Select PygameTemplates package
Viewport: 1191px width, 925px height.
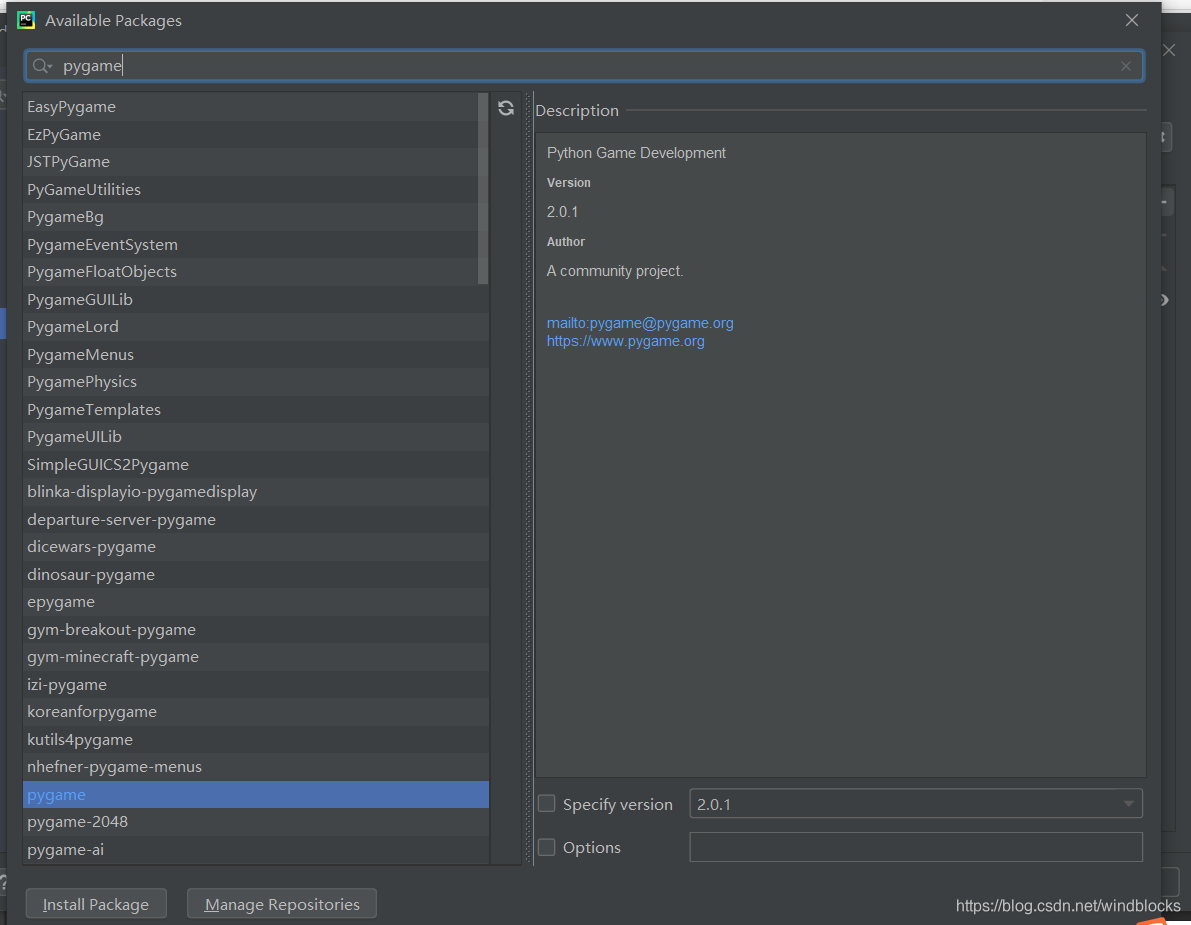256,409
